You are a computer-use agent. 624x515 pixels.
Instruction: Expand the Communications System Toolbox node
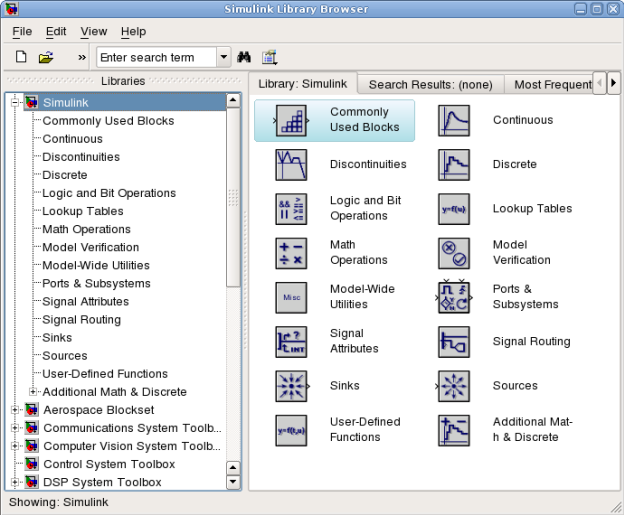(15, 428)
